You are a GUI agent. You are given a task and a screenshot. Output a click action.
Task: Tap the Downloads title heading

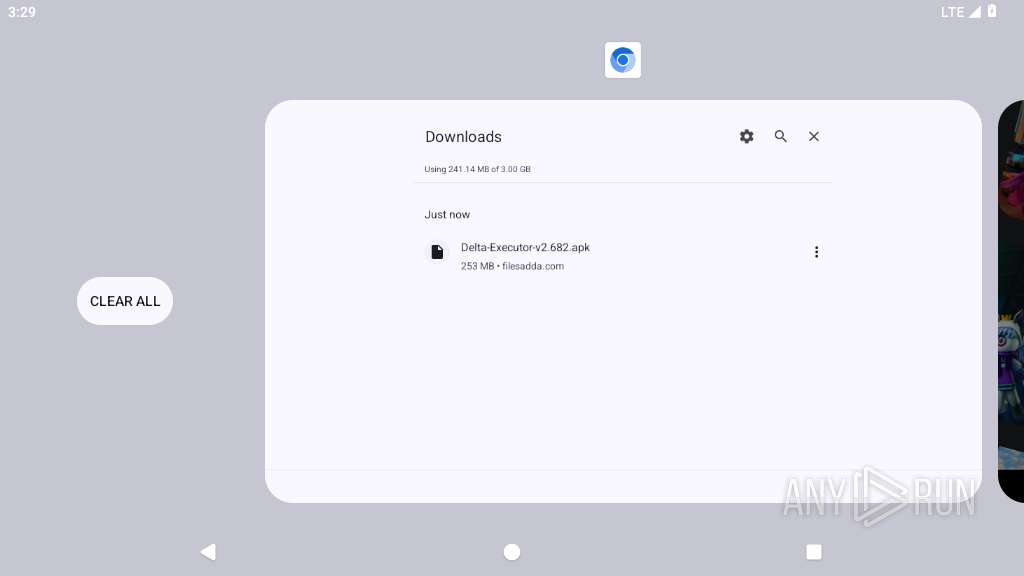pyautogui.click(x=463, y=136)
